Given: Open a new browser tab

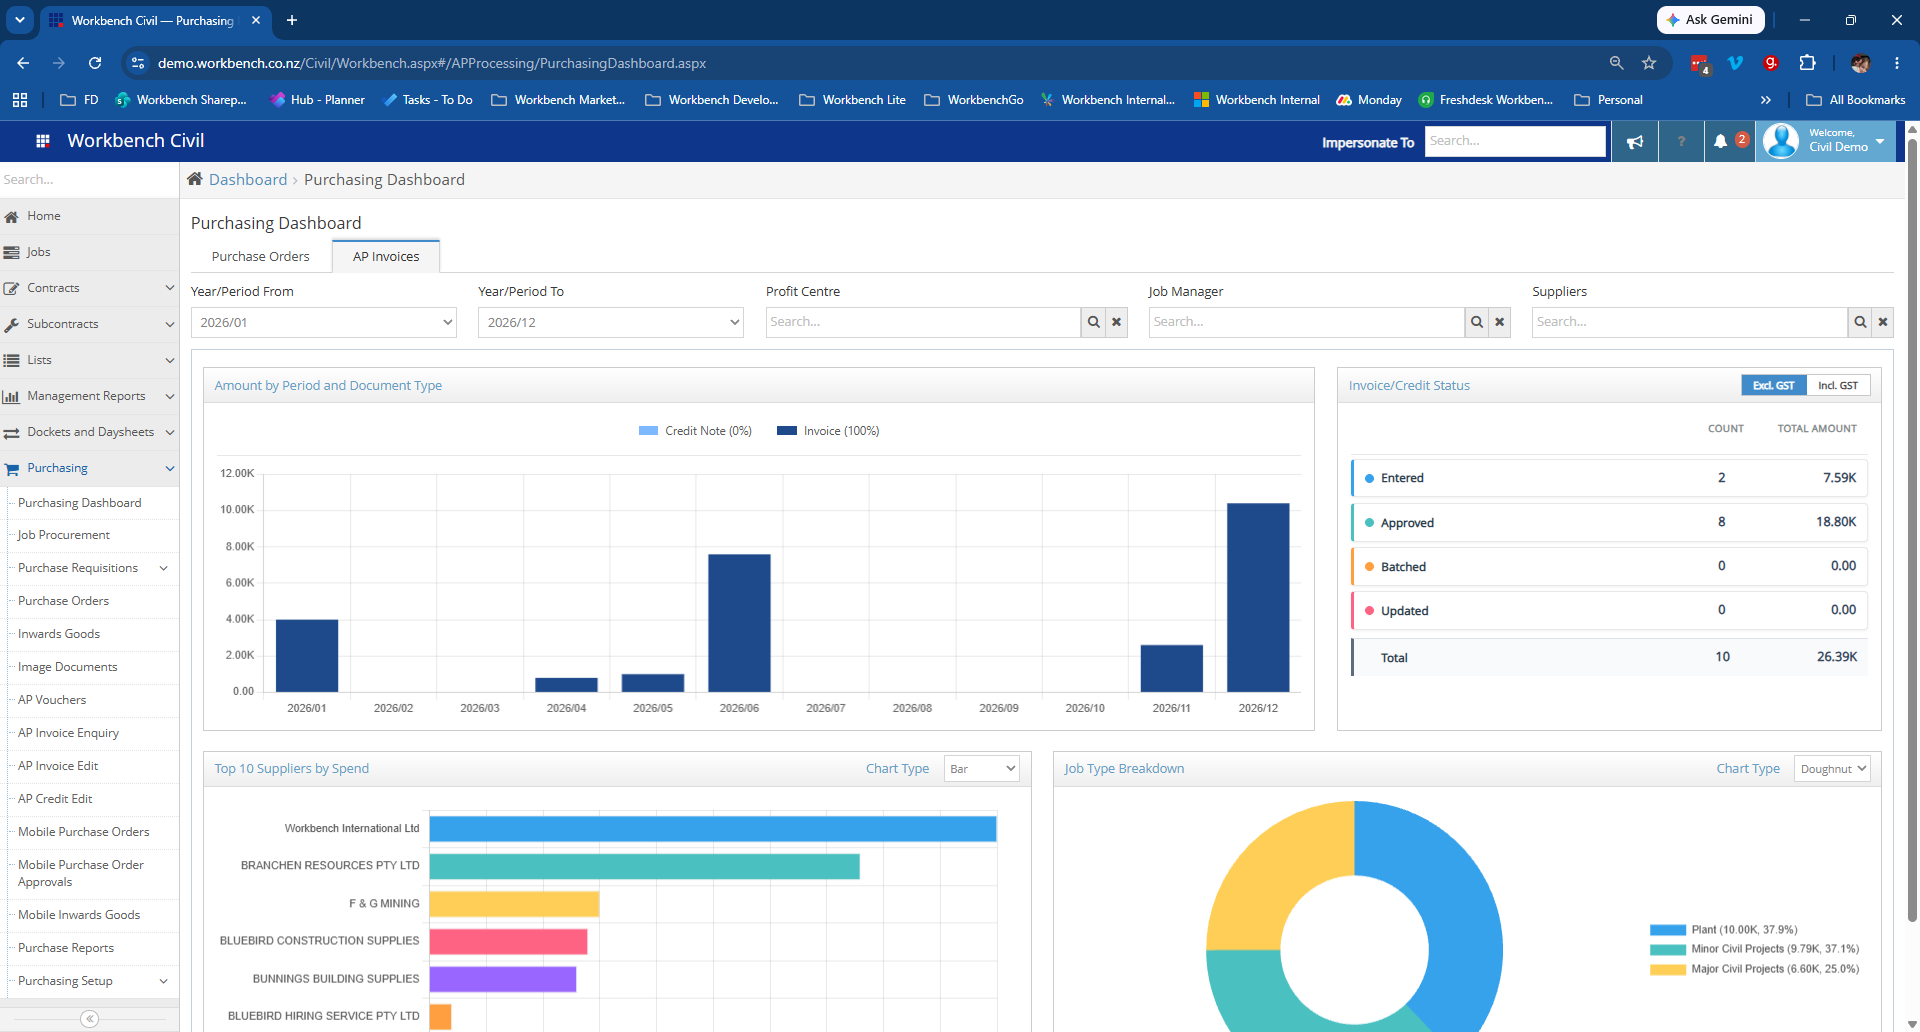Looking at the screenshot, I should (292, 20).
